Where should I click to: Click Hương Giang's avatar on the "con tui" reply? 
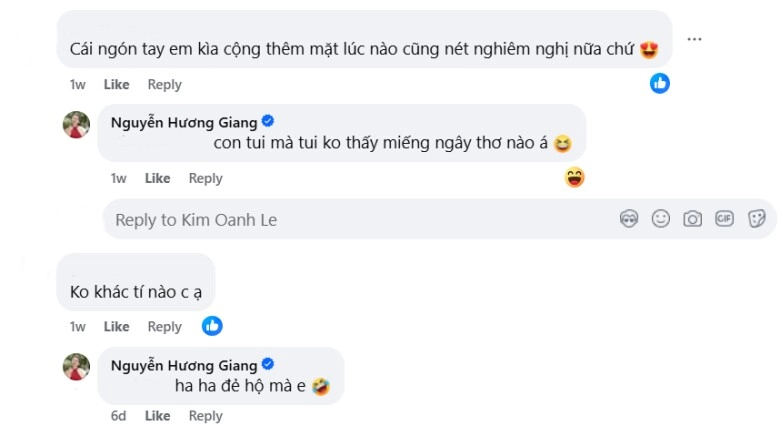pos(77,124)
